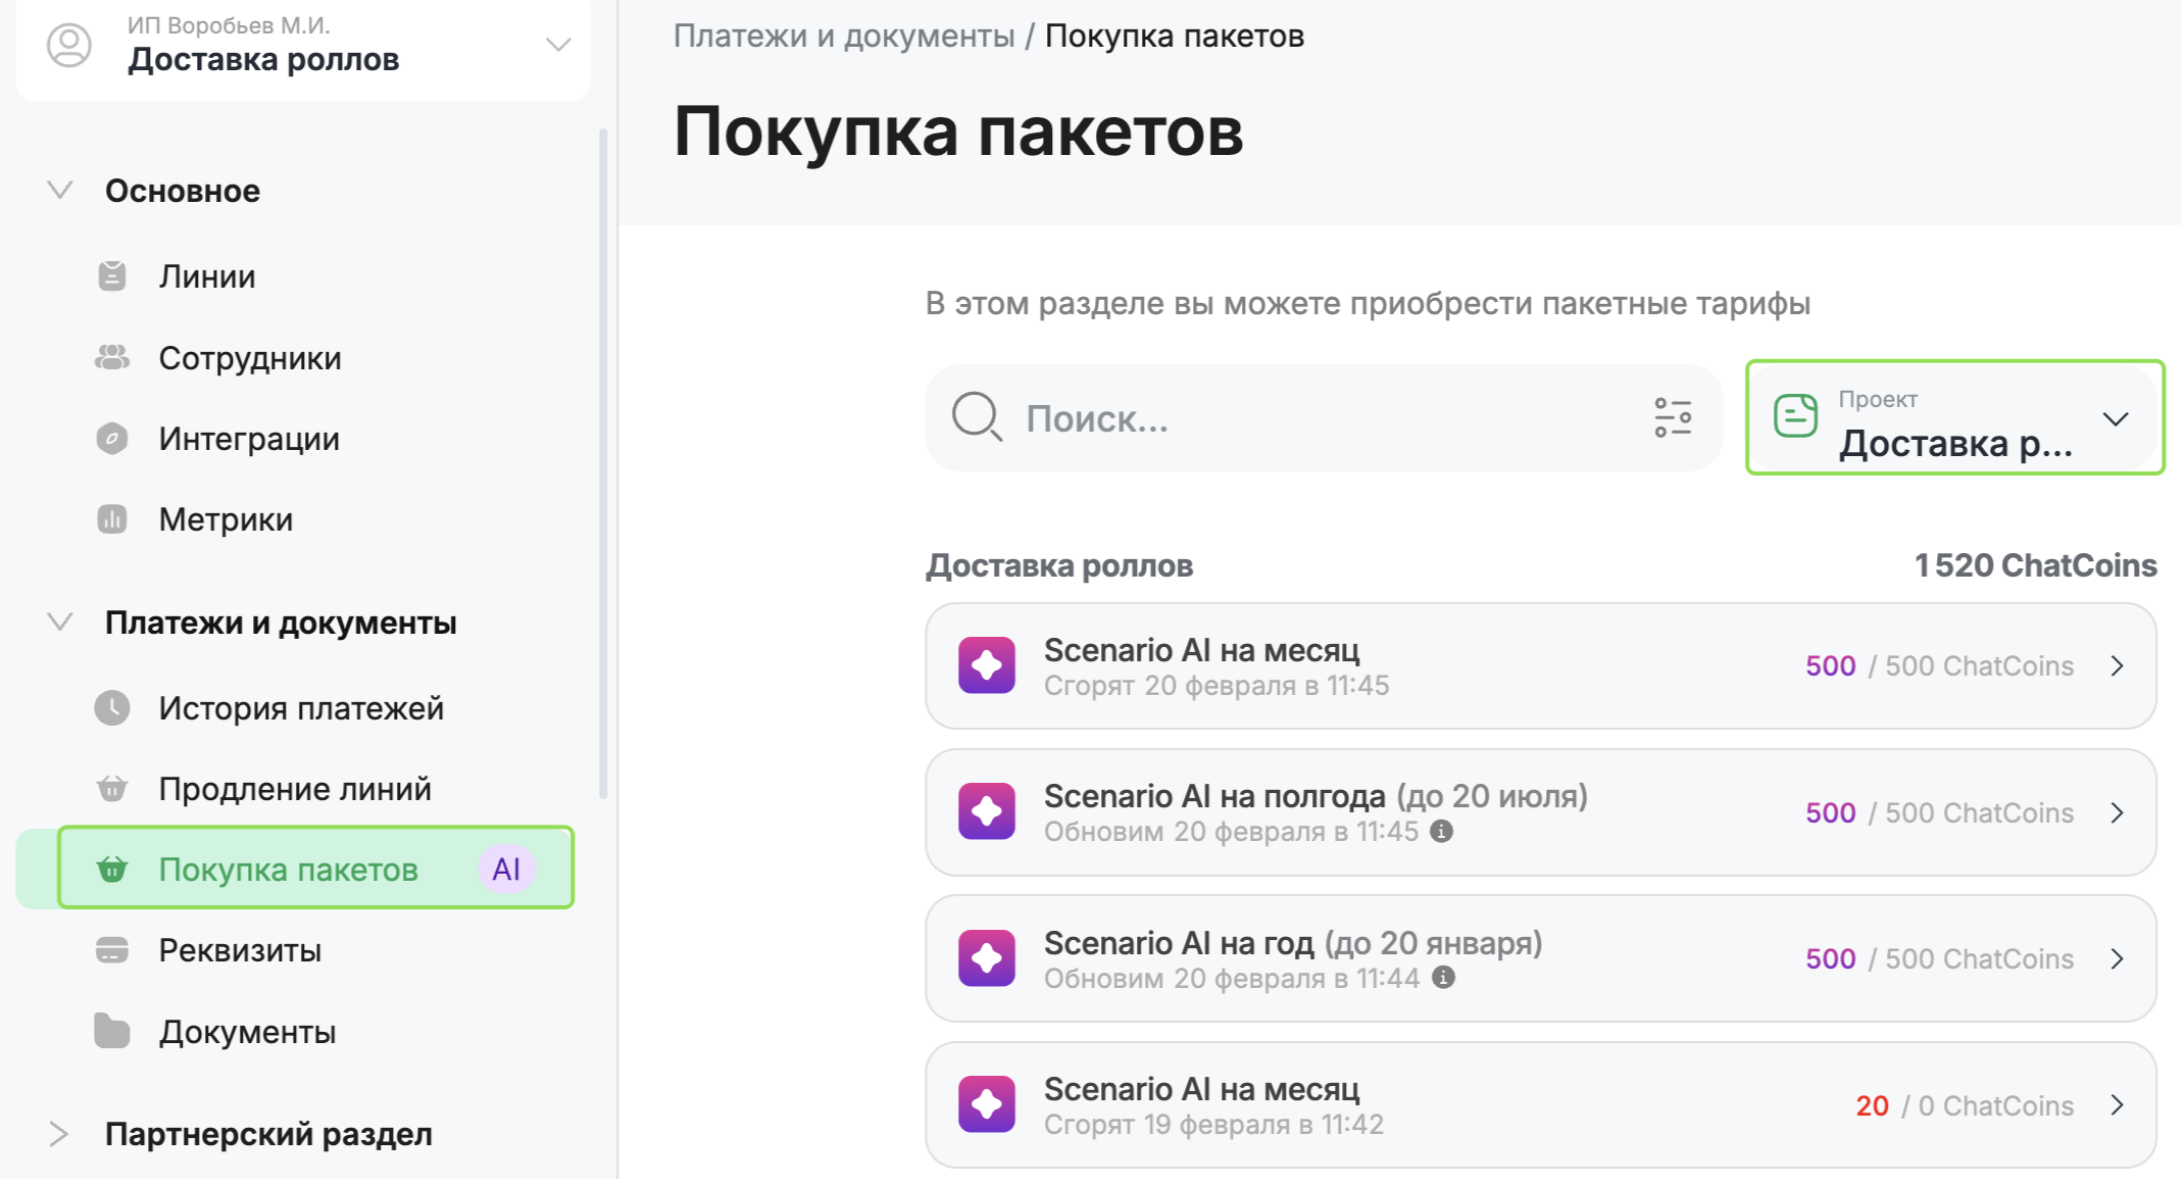Click the search filter settings icon
2181x1179 pixels.
(1672, 418)
